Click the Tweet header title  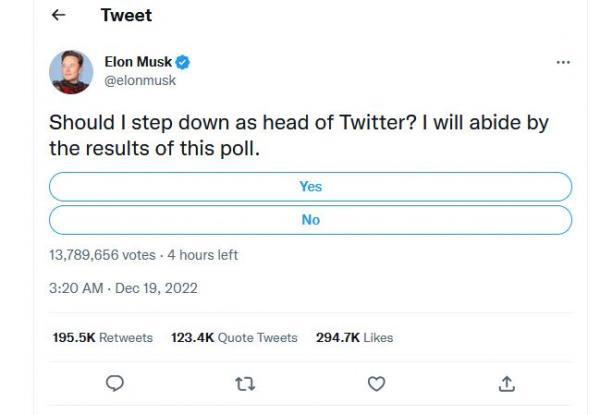pyautogui.click(x=127, y=16)
